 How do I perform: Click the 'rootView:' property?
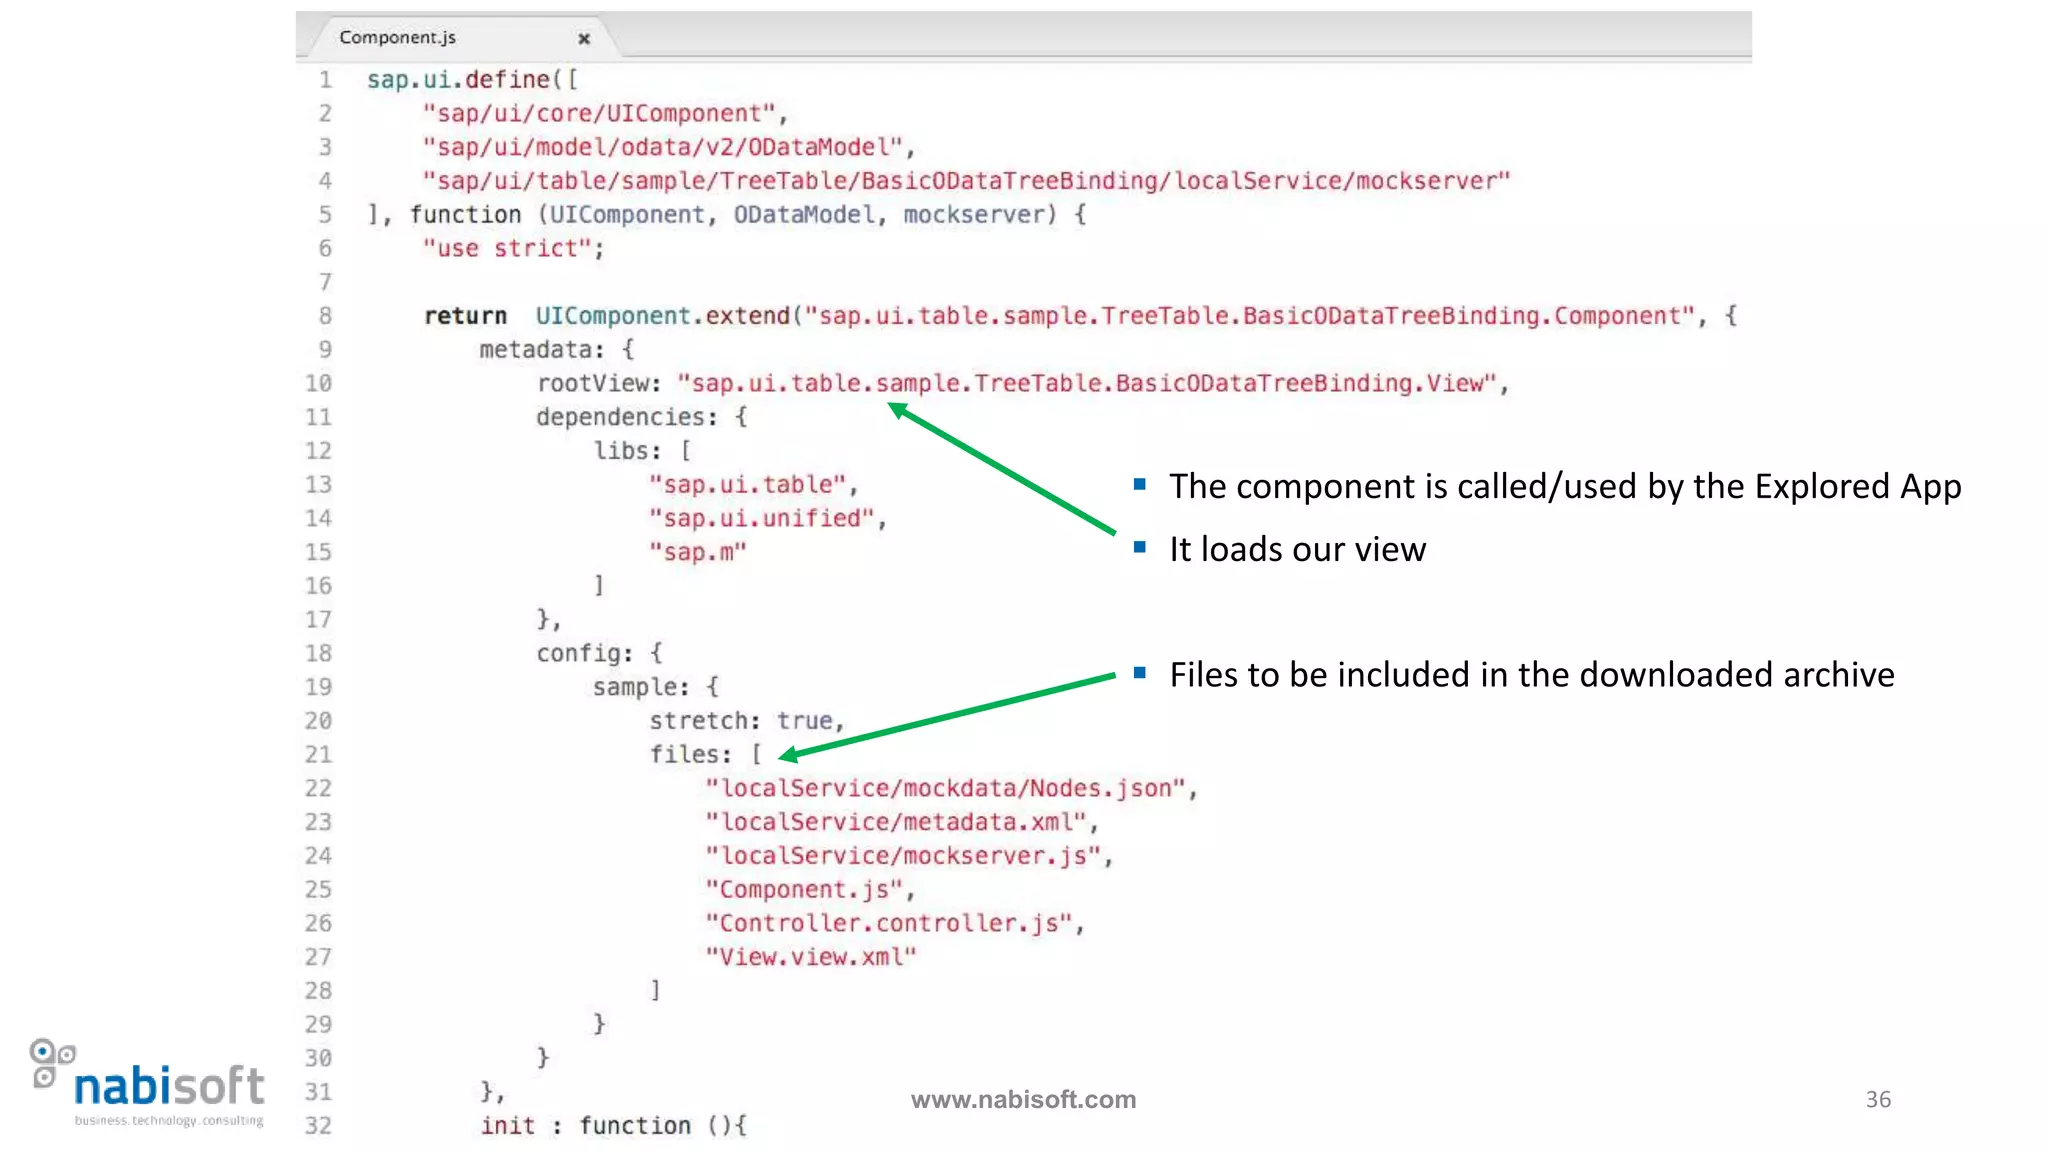pyautogui.click(x=599, y=384)
